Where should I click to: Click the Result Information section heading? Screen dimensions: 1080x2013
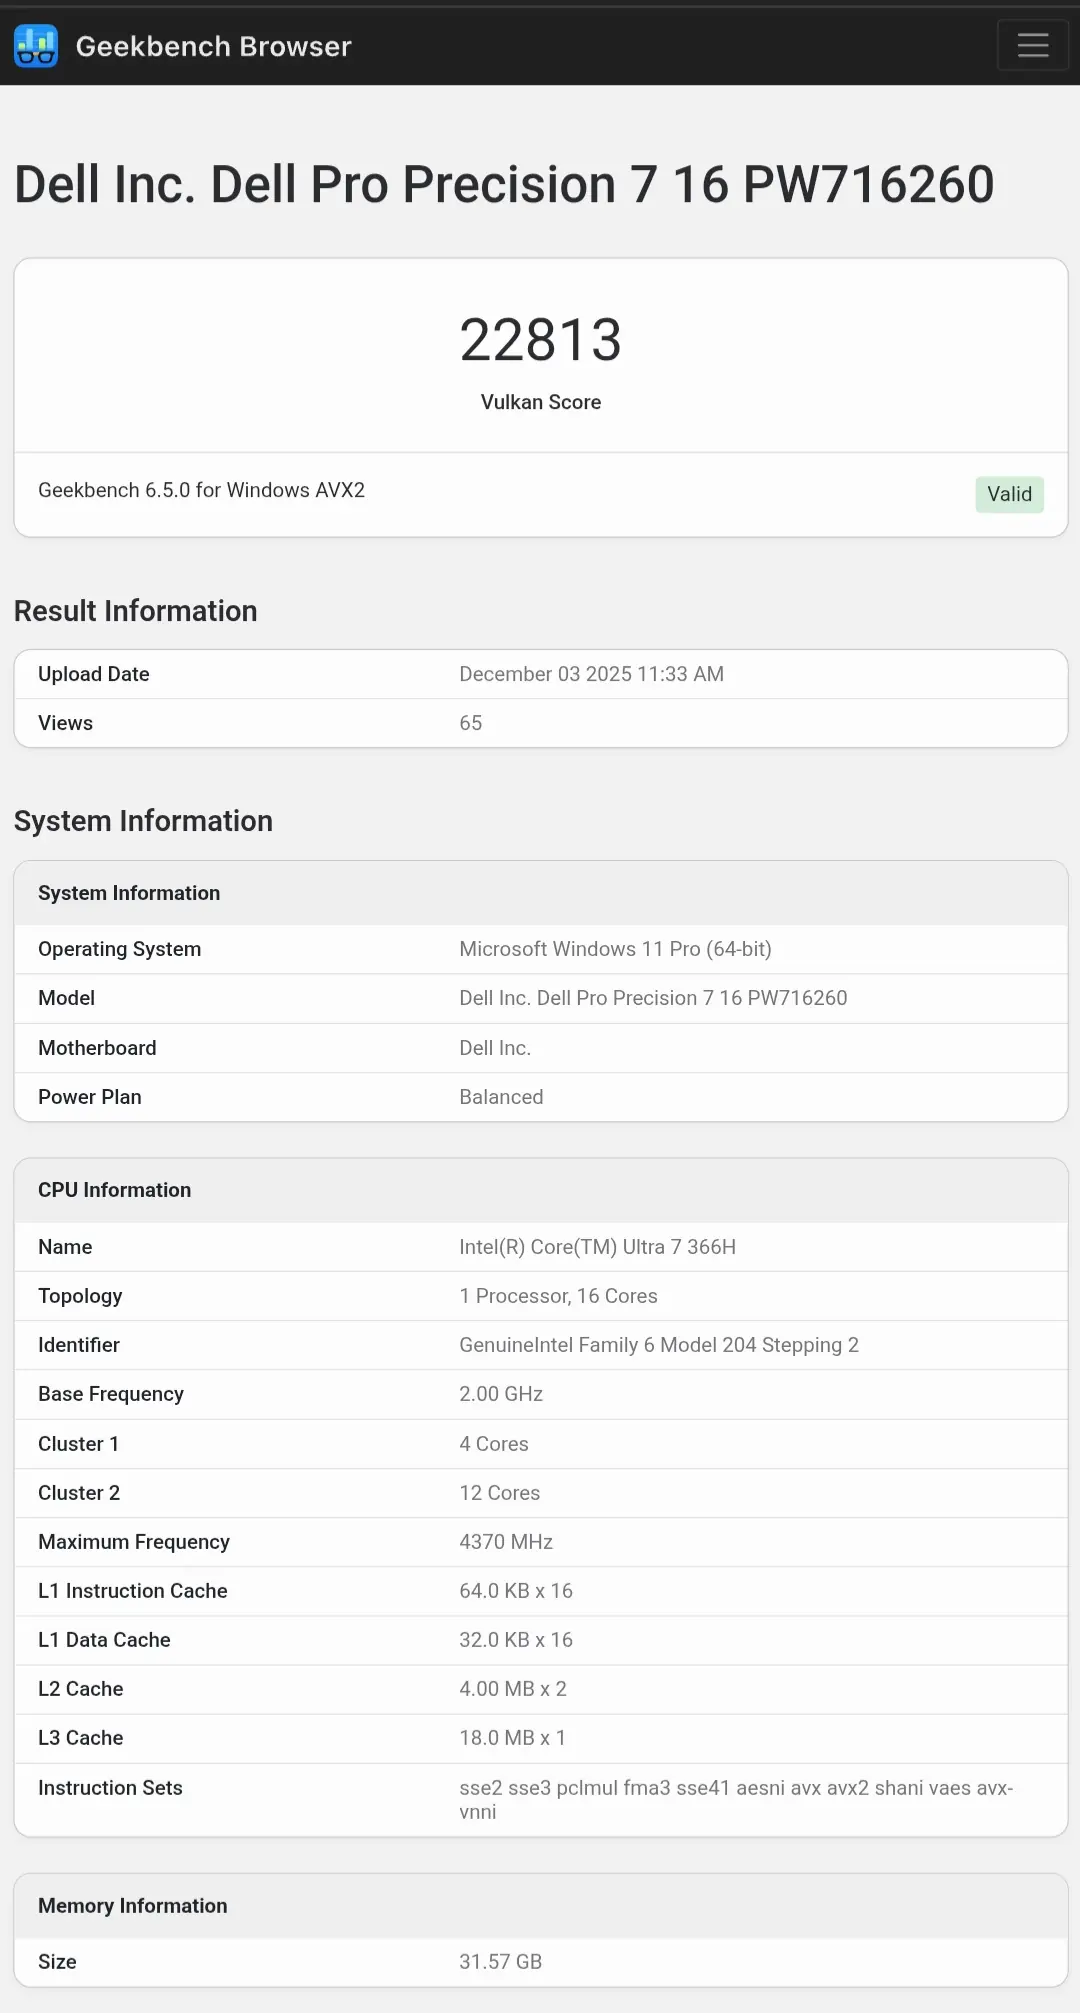pyautogui.click(x=136, y=611)
